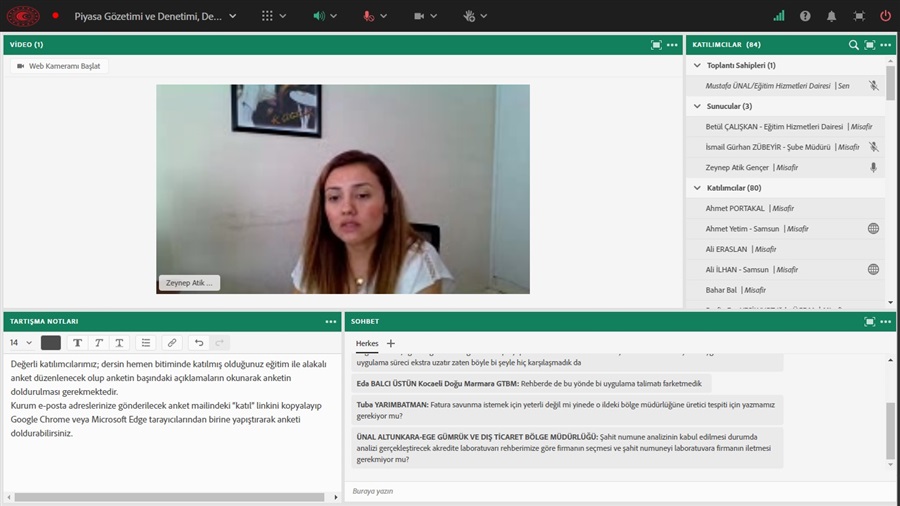This screenshot has width=900, height=506.
Task: Toggle bulleted list in notes toolbar
Action: click(x=146, y=342)
